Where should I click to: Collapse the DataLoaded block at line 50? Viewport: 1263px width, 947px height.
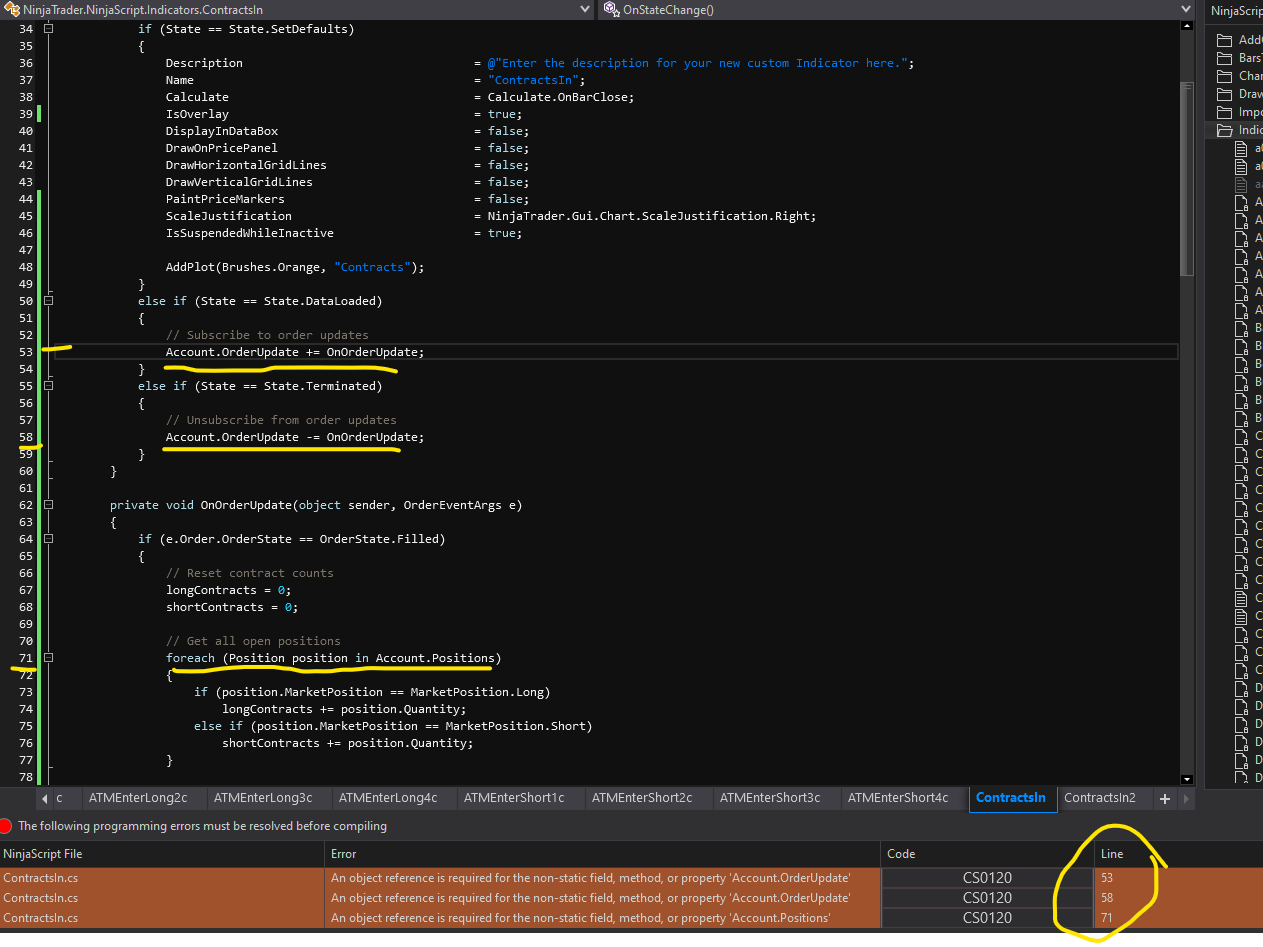tap(48, 301)
